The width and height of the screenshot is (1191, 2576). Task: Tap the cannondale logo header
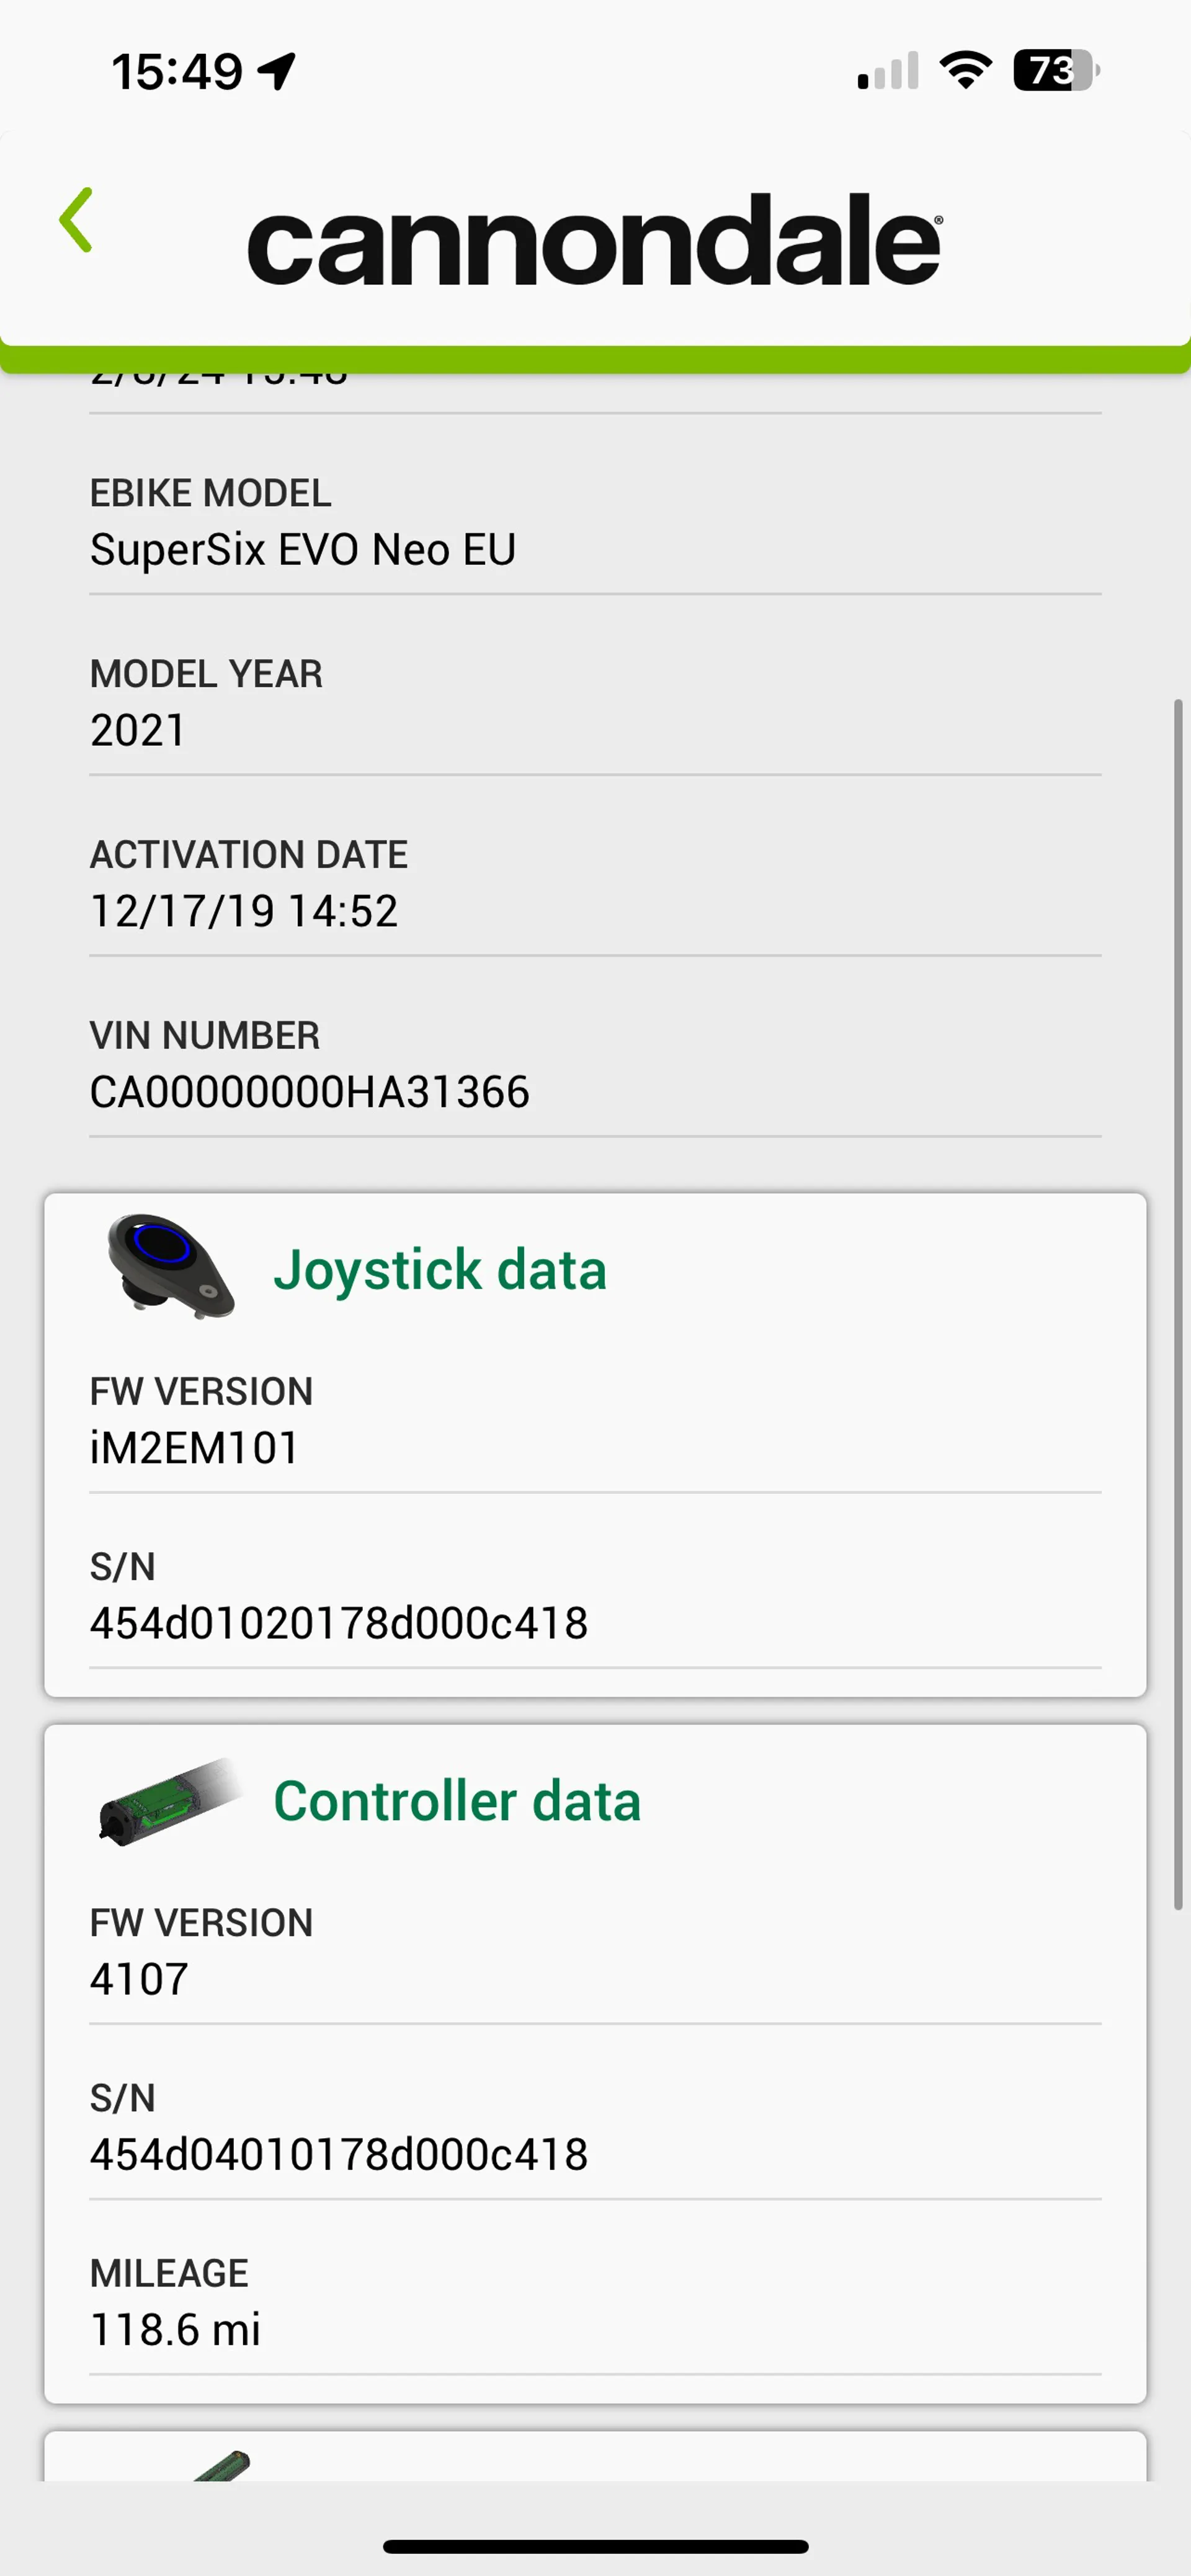(594, 240)
